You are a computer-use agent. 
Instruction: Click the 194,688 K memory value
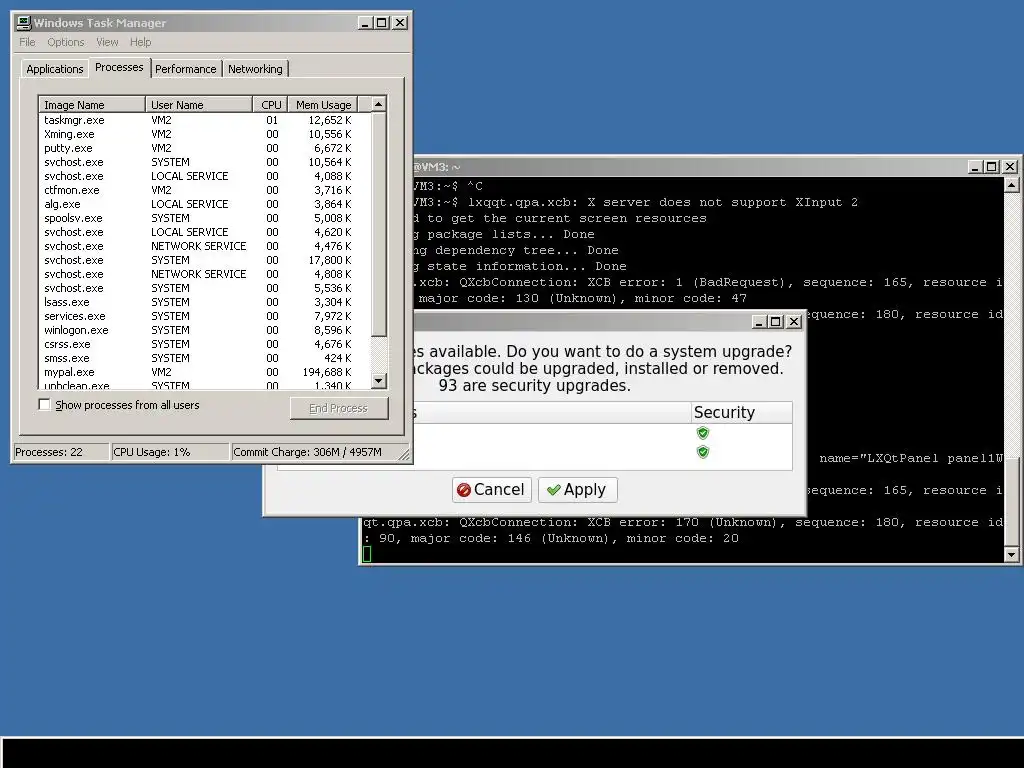click(x=327, y=372)
